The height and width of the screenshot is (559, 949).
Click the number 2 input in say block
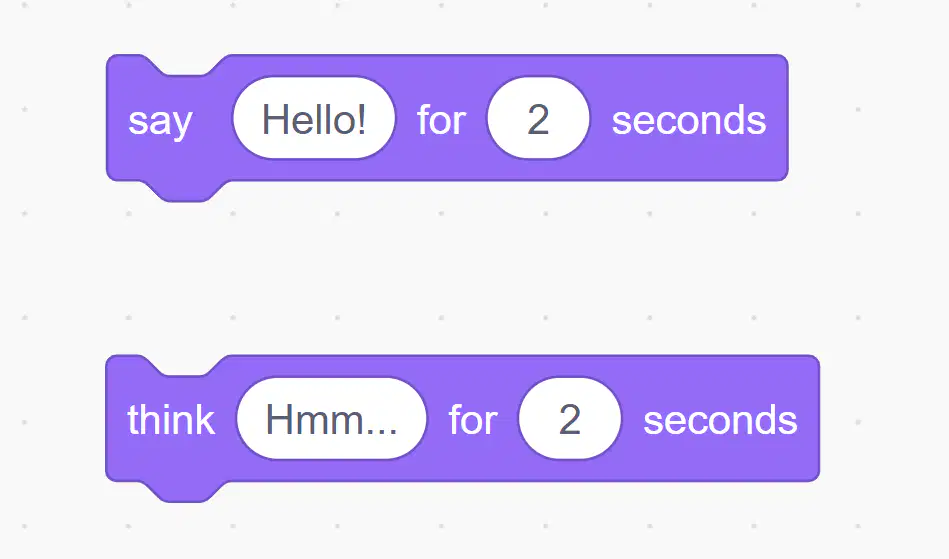tap(538, 118)
